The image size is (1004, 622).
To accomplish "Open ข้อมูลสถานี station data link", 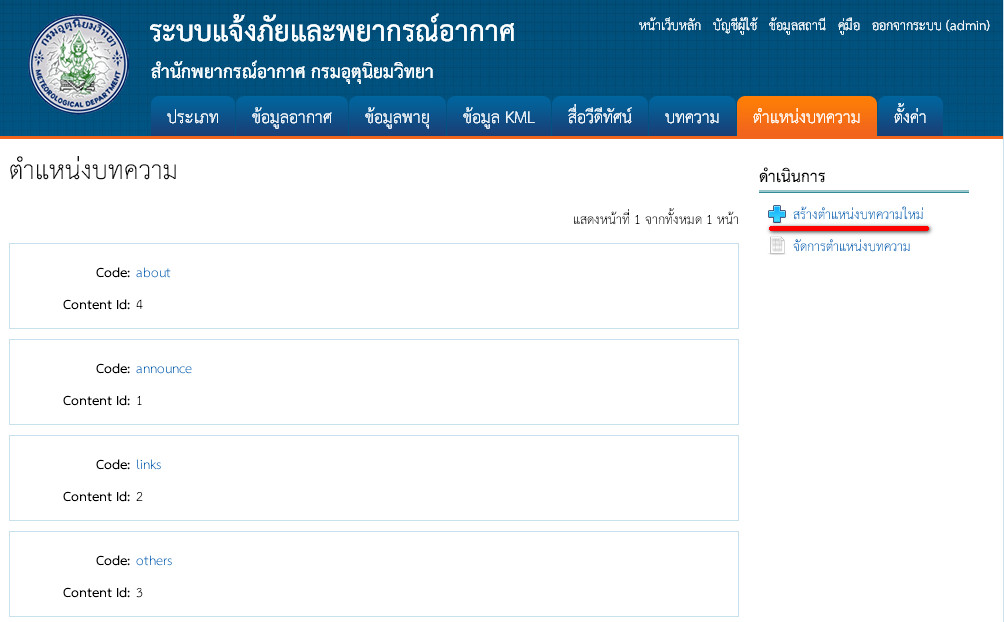I will pos(797,26).
